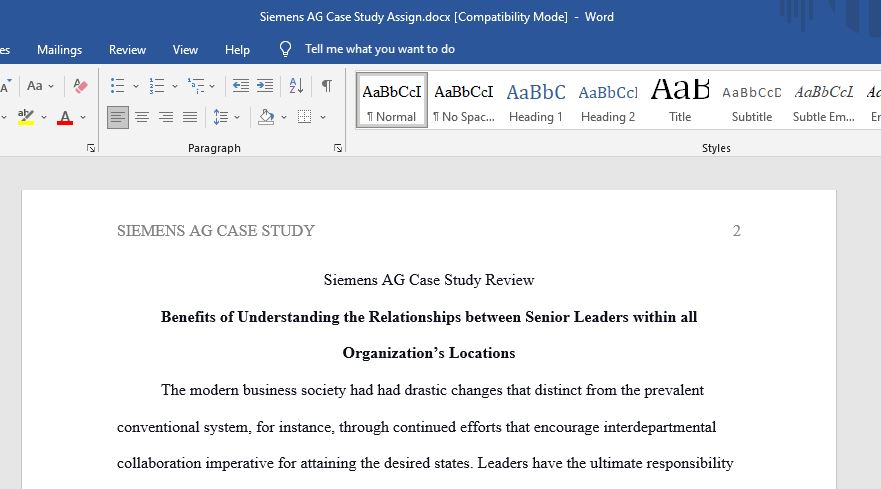Click the title Siemens AG Case Study Review

pyautogui.click(x=429, y=280)
